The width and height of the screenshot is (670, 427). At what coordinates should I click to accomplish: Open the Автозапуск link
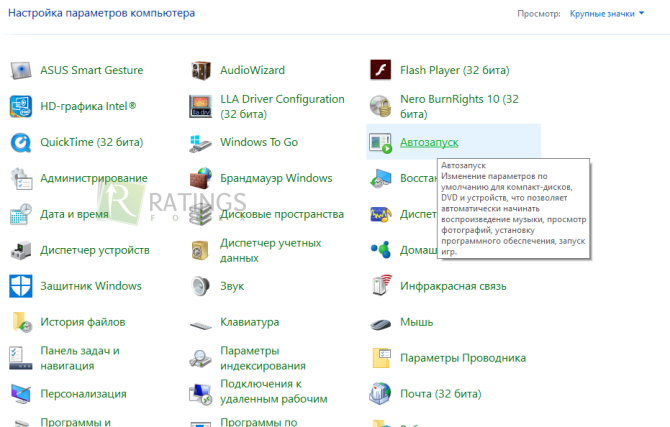click(x=429, y=142)
